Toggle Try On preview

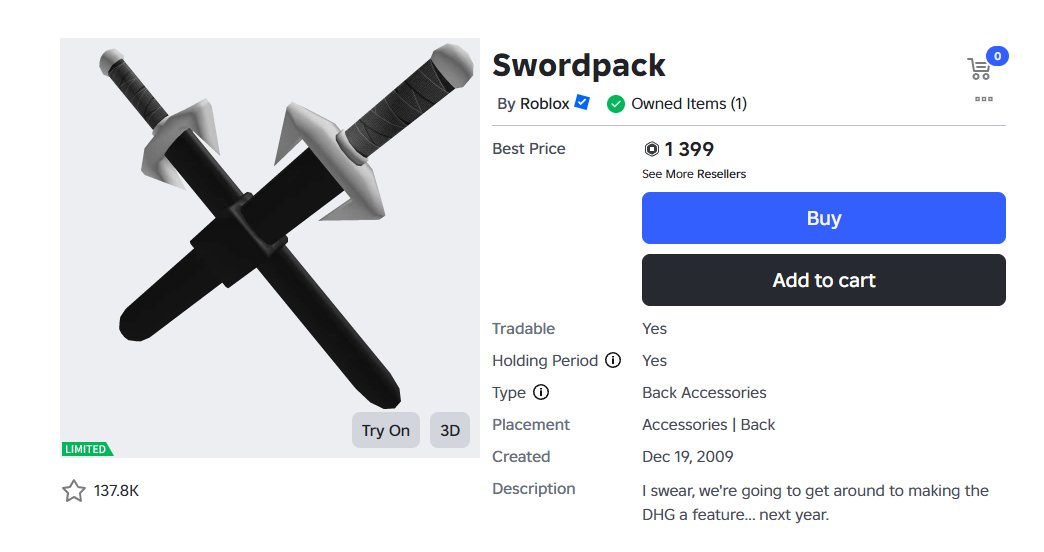(x=386, y=430)
